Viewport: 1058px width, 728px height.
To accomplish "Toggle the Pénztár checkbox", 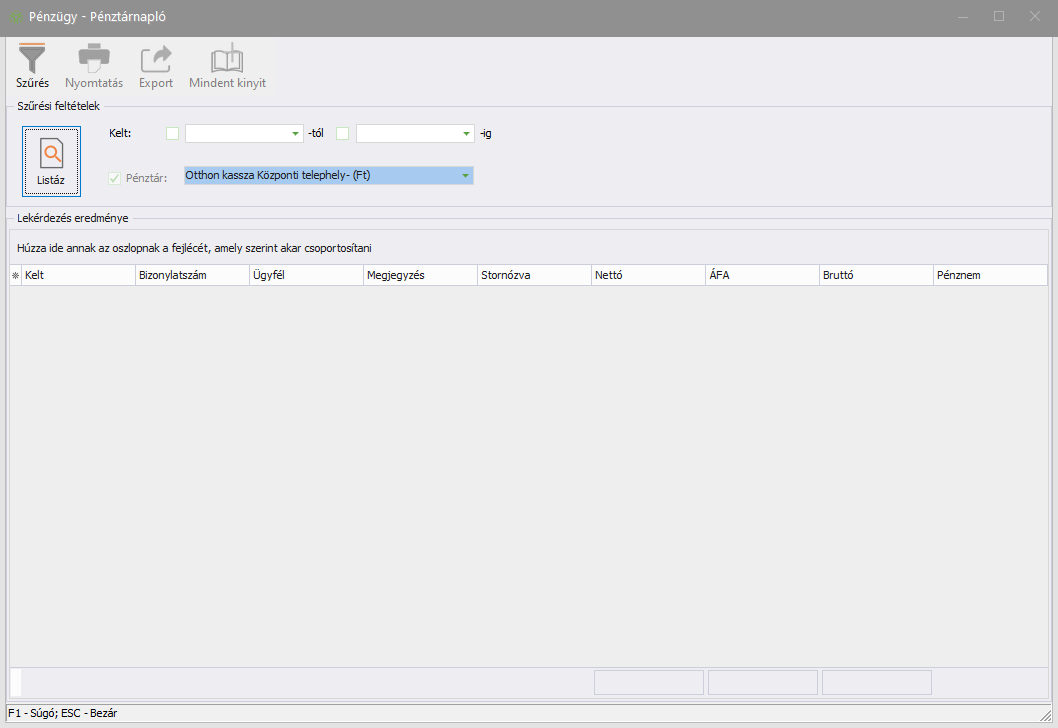I will point(114,178).
